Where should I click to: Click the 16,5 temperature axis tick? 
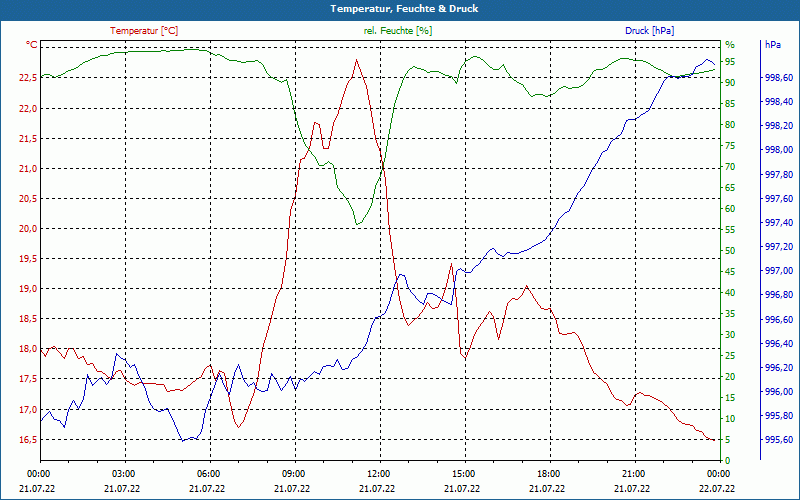tap(28, 439)
